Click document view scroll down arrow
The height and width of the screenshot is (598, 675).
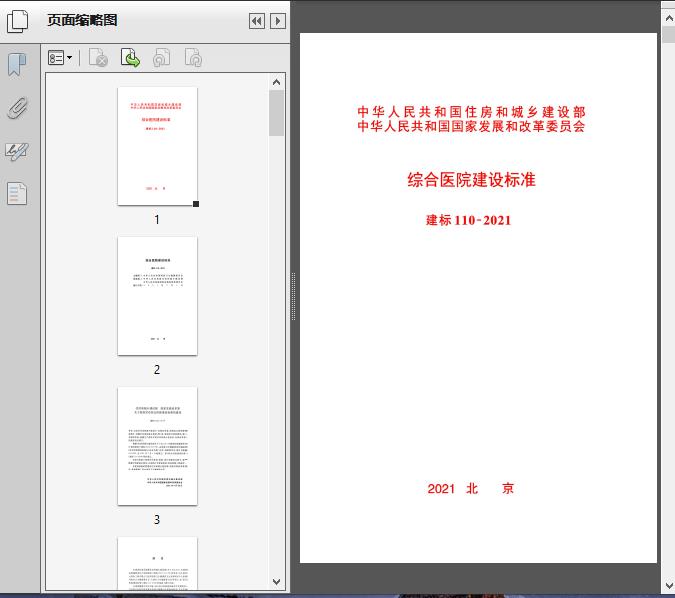click(x=669, y=586)
